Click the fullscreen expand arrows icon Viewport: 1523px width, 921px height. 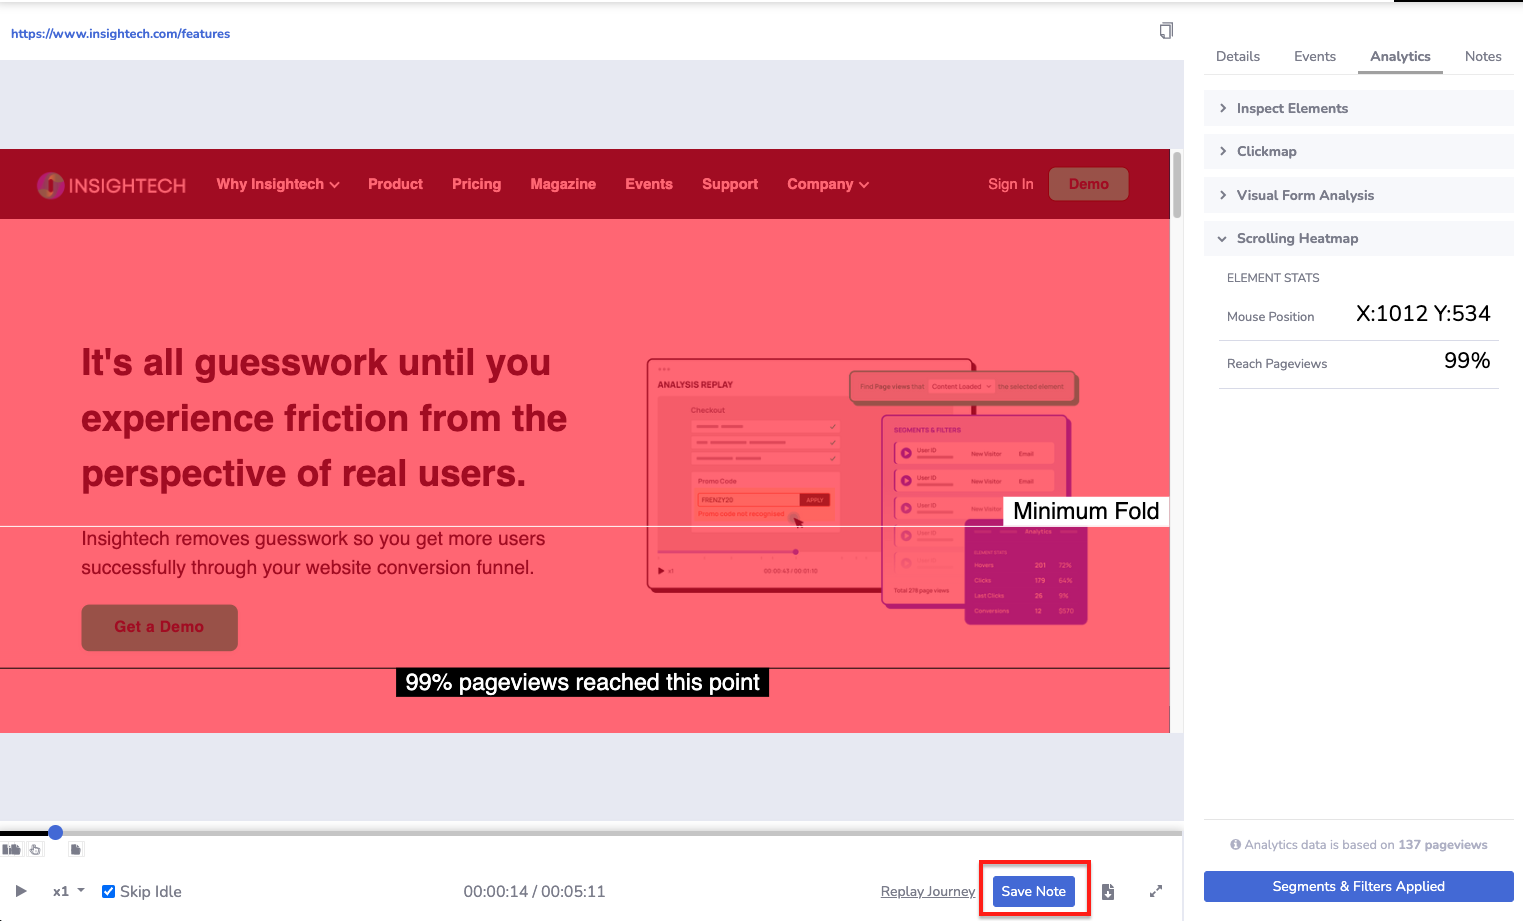(1156, 891)
